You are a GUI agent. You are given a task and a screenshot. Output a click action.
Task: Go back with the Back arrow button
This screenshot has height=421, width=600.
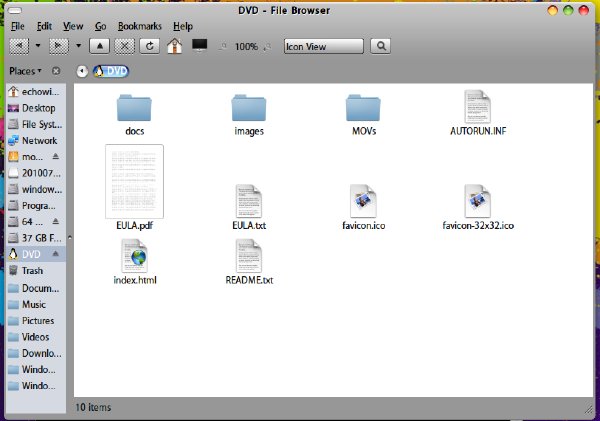click(x=19, y=46)
